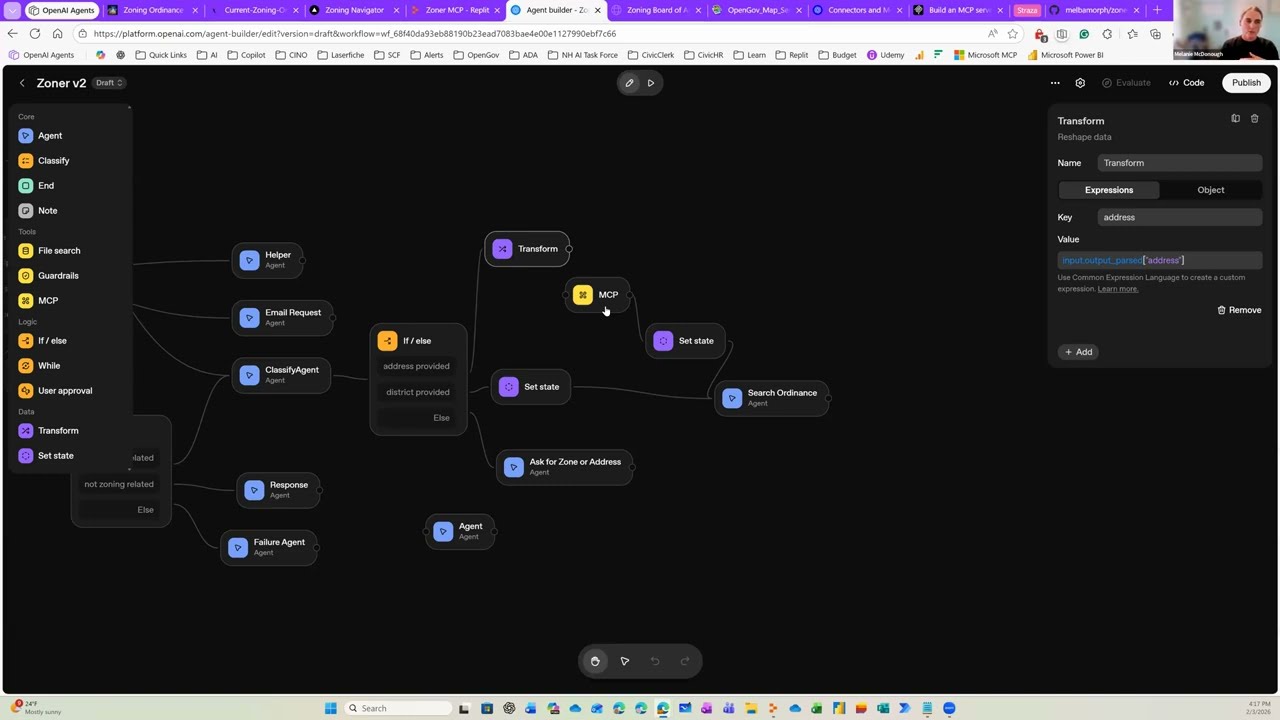Add a new expression entry

coord(1078,352)
